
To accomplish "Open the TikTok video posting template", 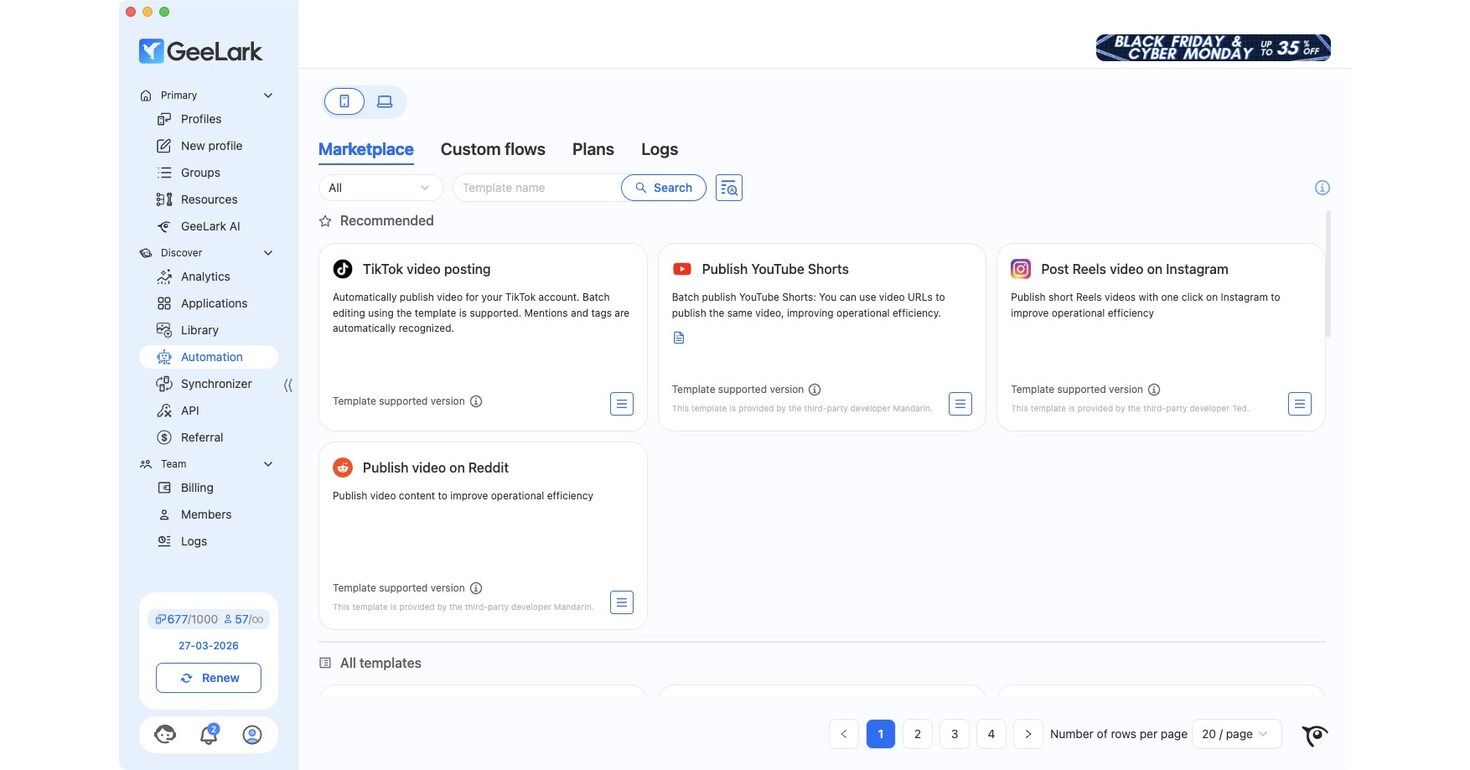I will coord(426,269).
